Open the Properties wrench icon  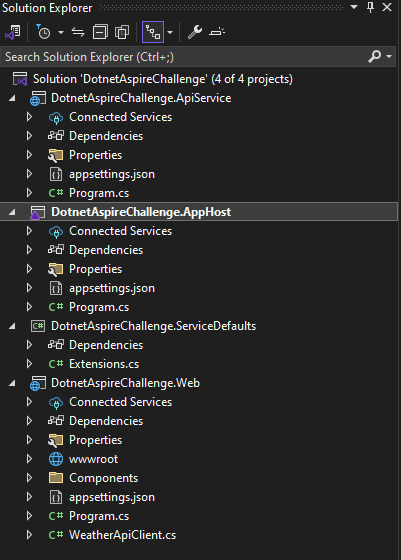click(x=195, y=32)
